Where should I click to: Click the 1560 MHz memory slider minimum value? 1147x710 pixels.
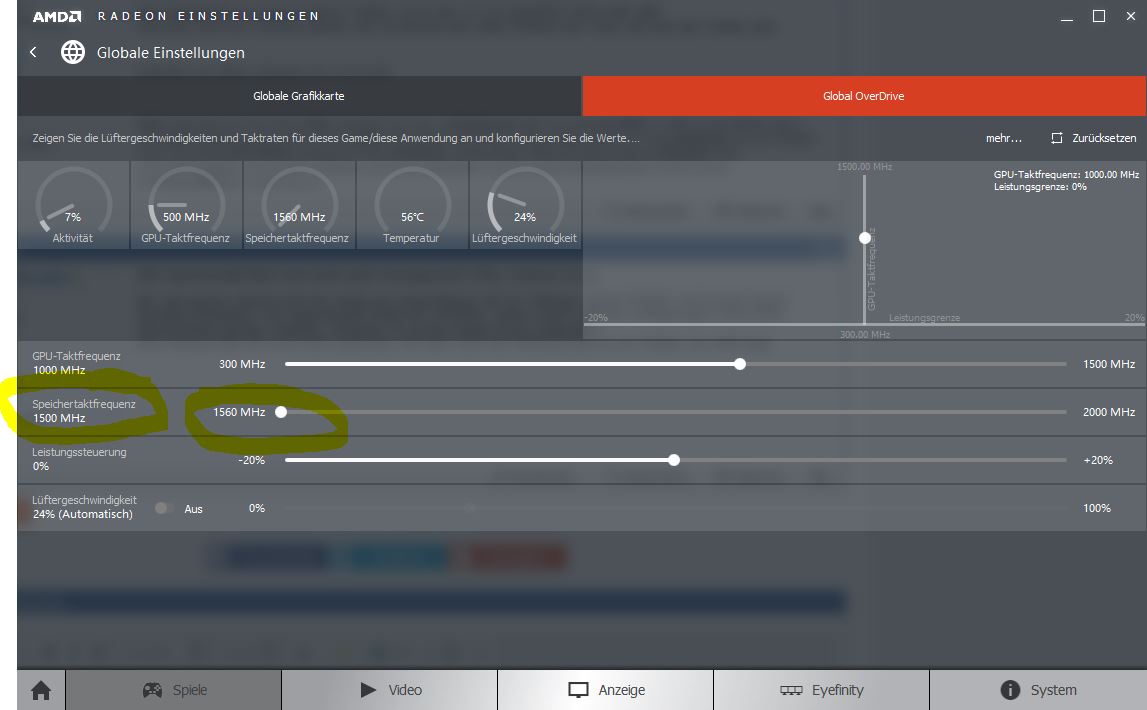click(x=239, y=412)
